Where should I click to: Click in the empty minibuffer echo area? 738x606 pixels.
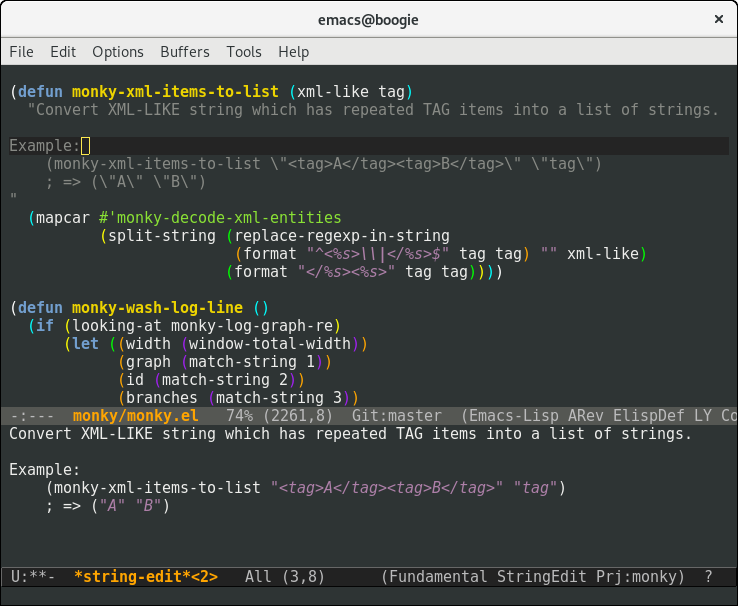369,595
